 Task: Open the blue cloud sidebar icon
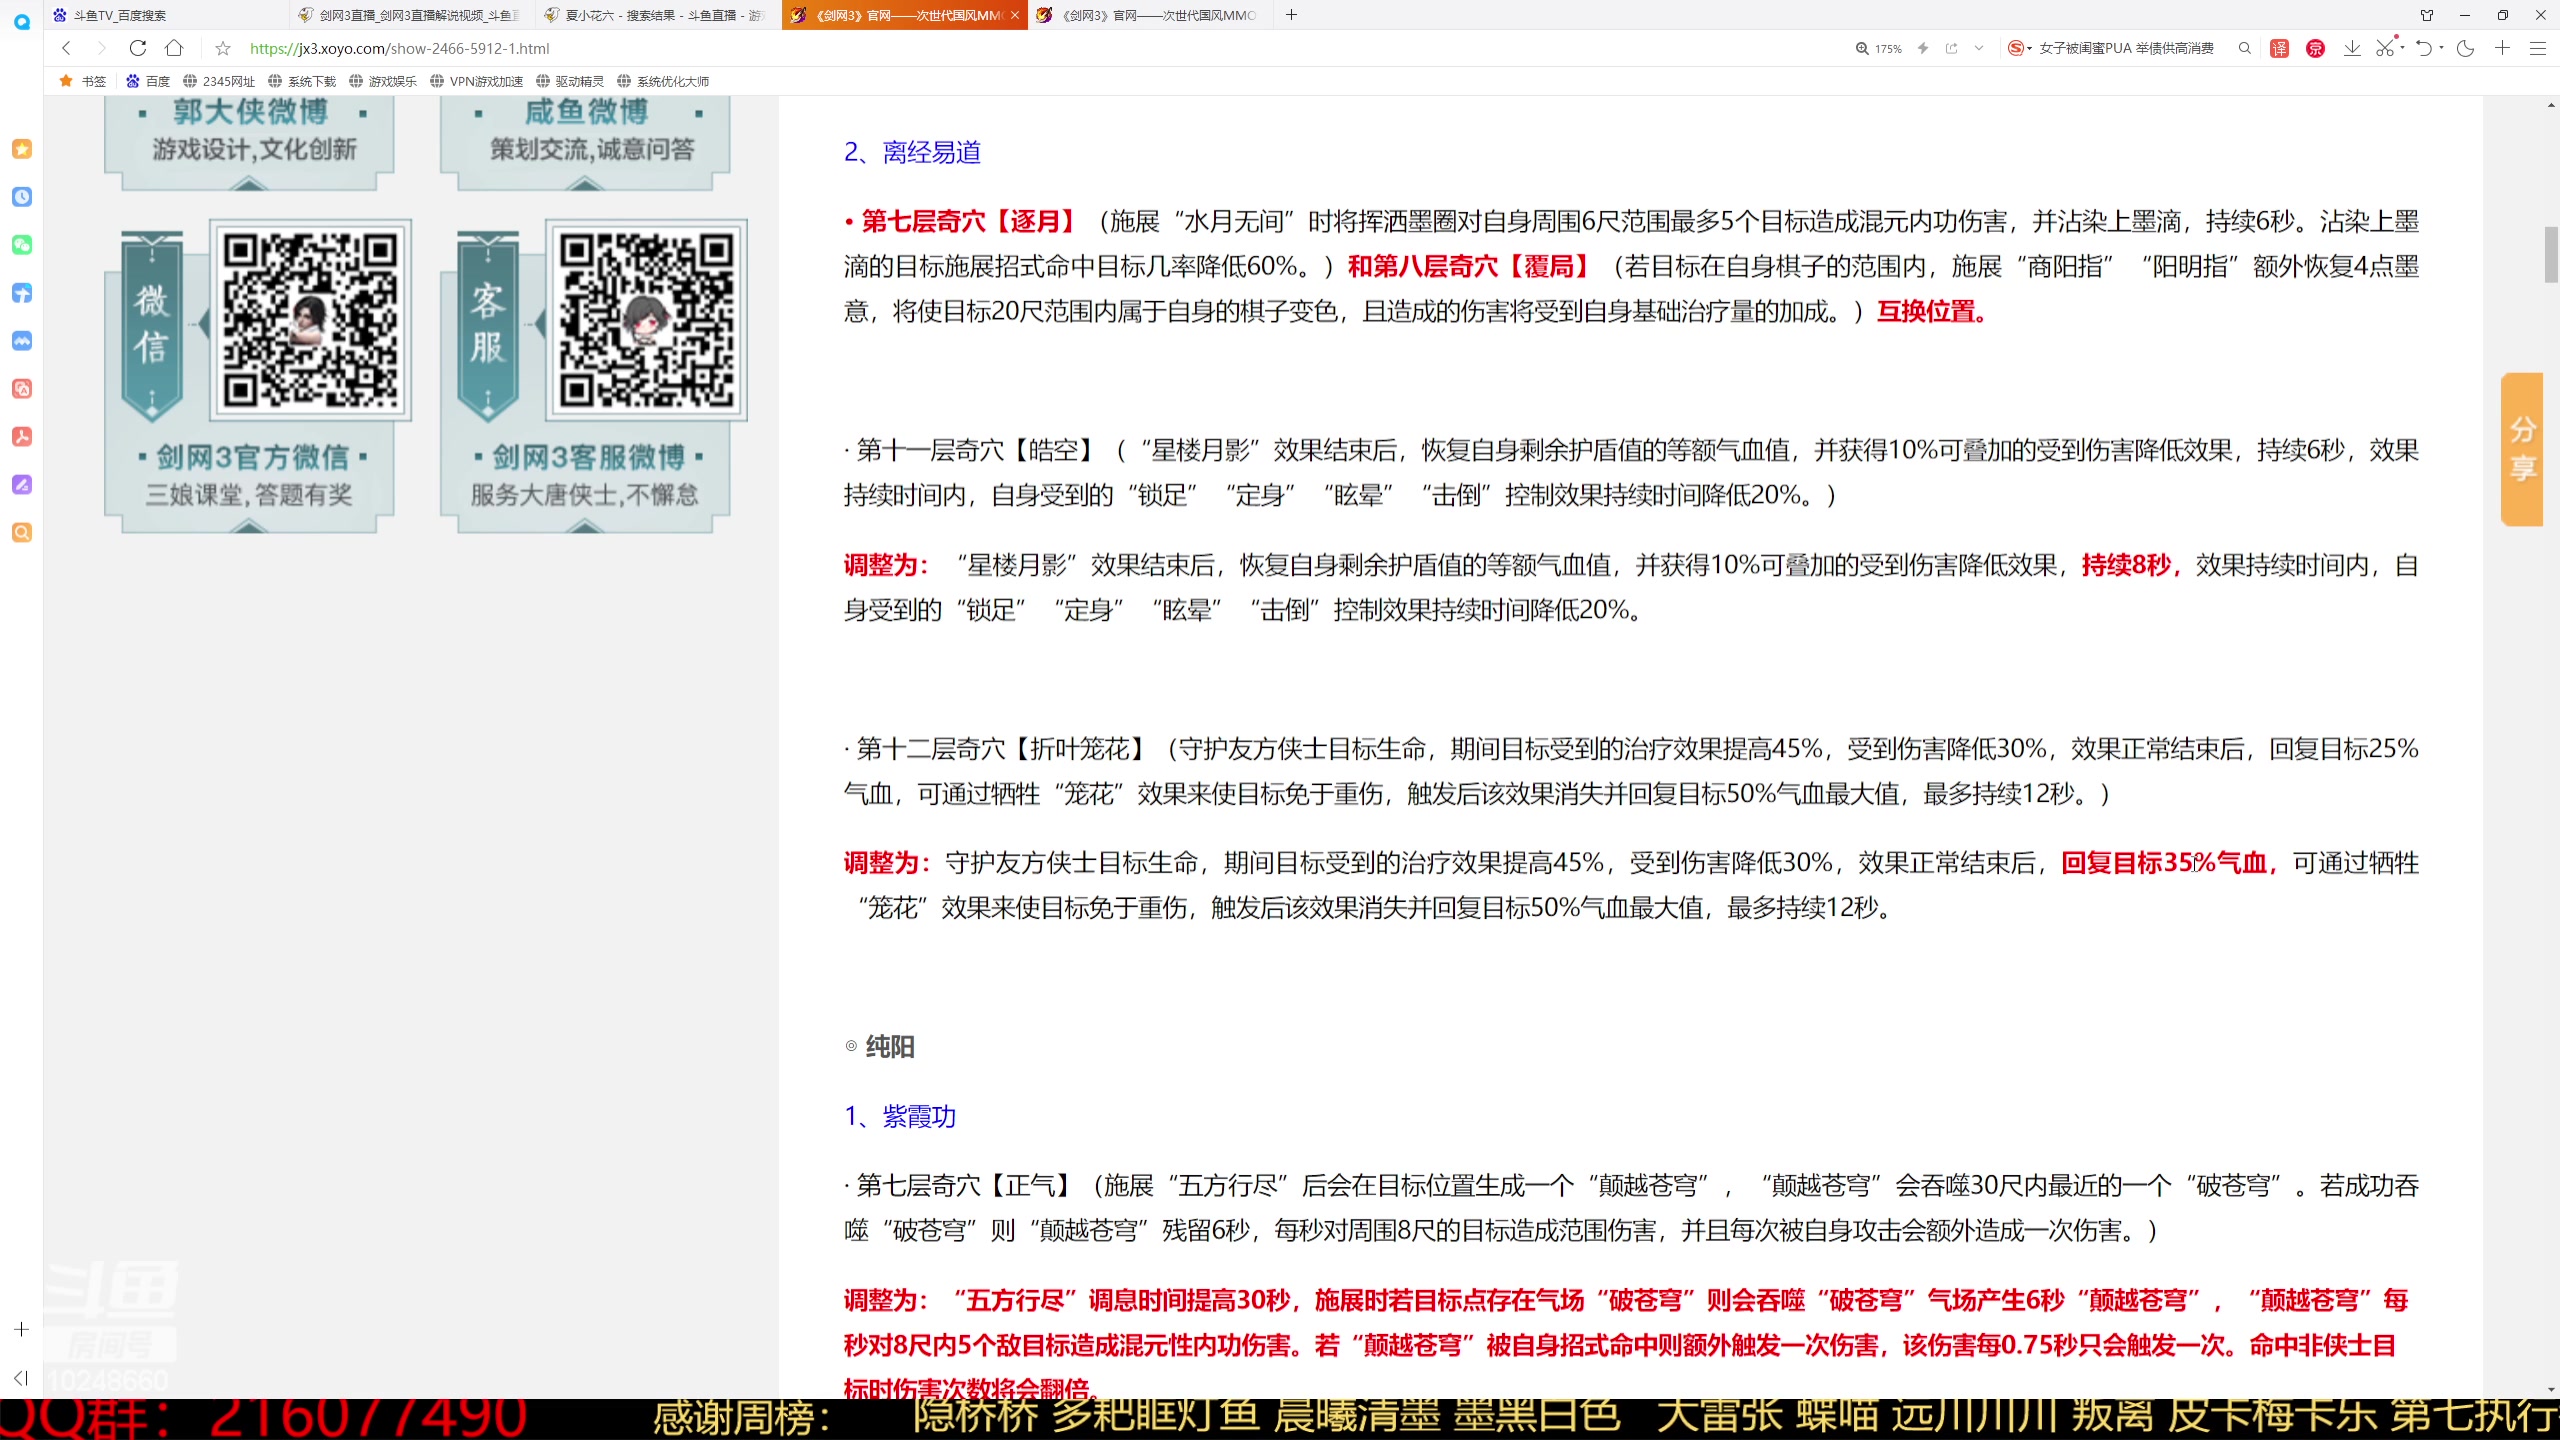tap(22, 341)
